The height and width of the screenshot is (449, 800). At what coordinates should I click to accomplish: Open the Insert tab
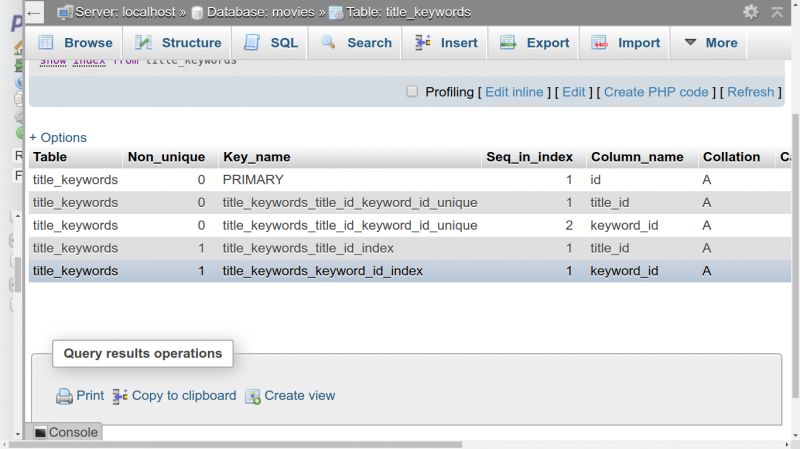click(x=446, y=43)
